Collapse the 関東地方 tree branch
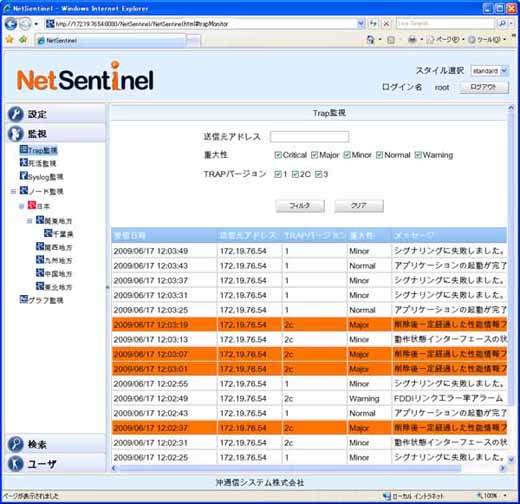The width and height of the screenshot is (520, 504). coord(30,221)
